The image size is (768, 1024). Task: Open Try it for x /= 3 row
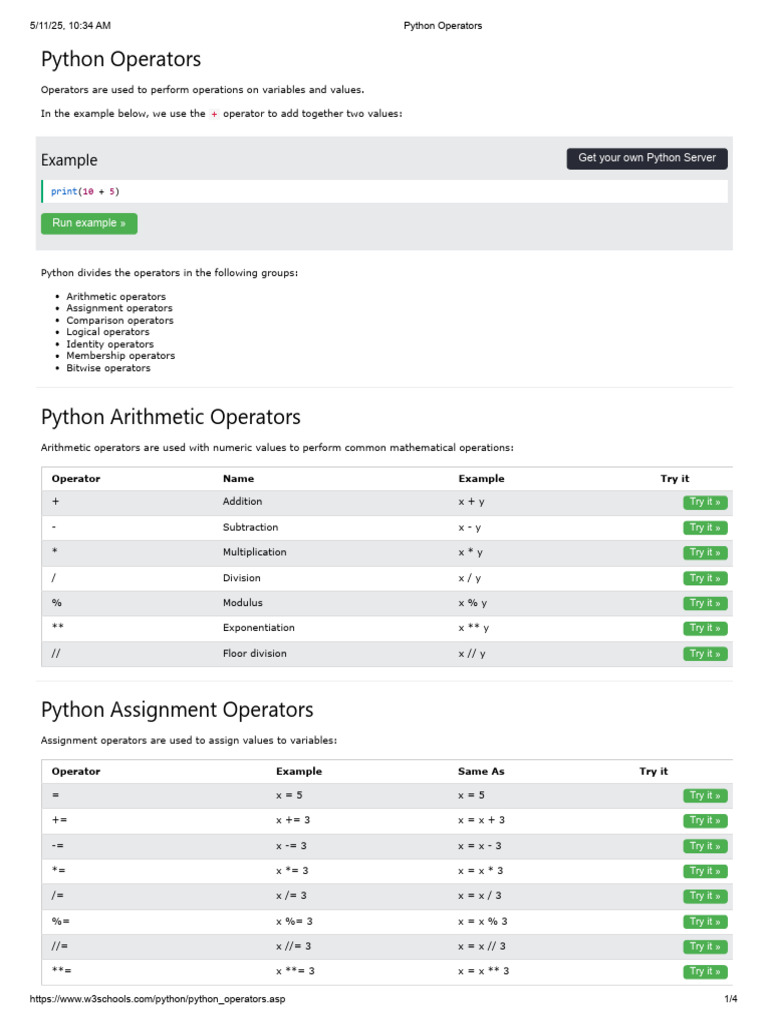[705, 896]
